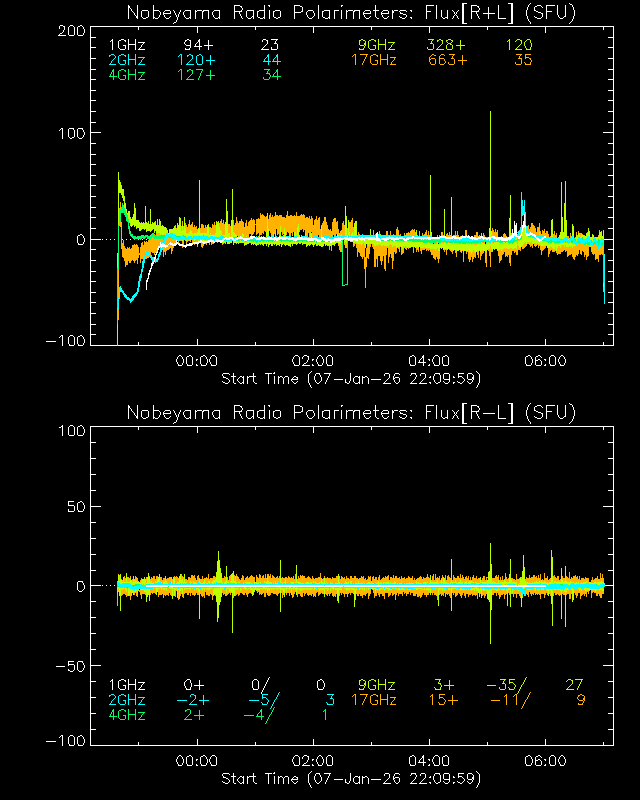This screenshot has width=640, height=800.
Task: Click the top plot's Start Time axis label
Action: [351, 378]
